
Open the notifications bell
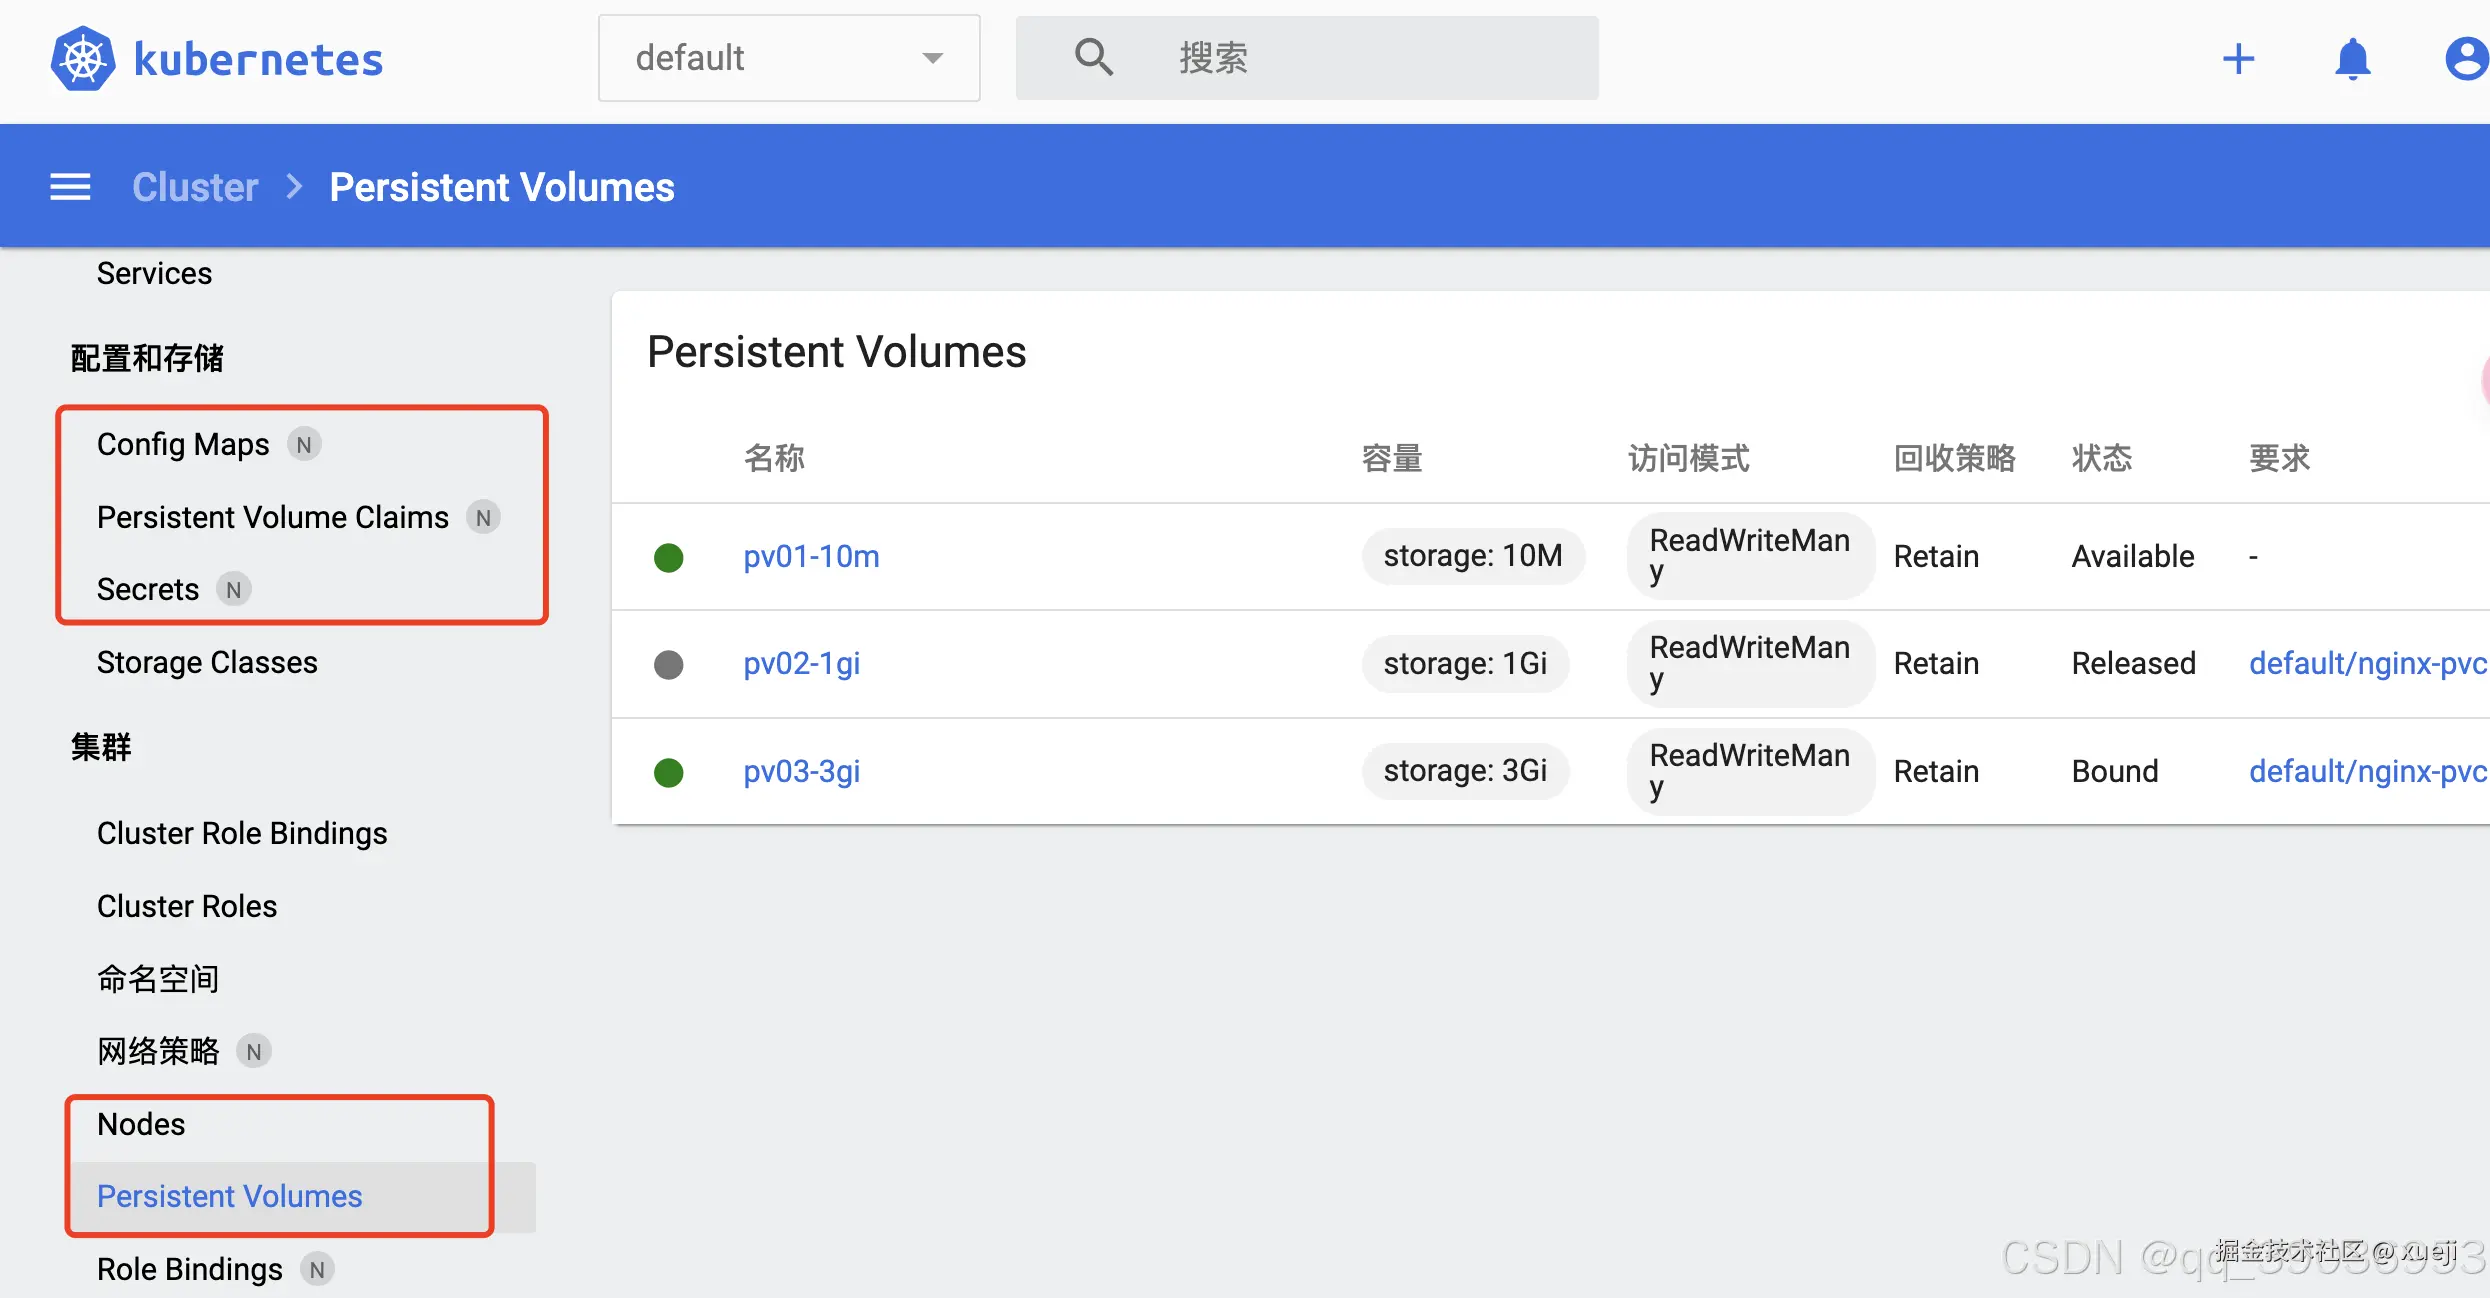2352,59
